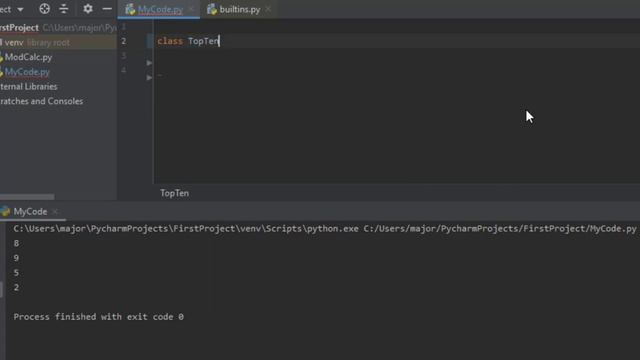The height and width of the screenshot is (360, 640).
Task: Click the TopTen breadcrumb below editor
Action: [174, 193]
